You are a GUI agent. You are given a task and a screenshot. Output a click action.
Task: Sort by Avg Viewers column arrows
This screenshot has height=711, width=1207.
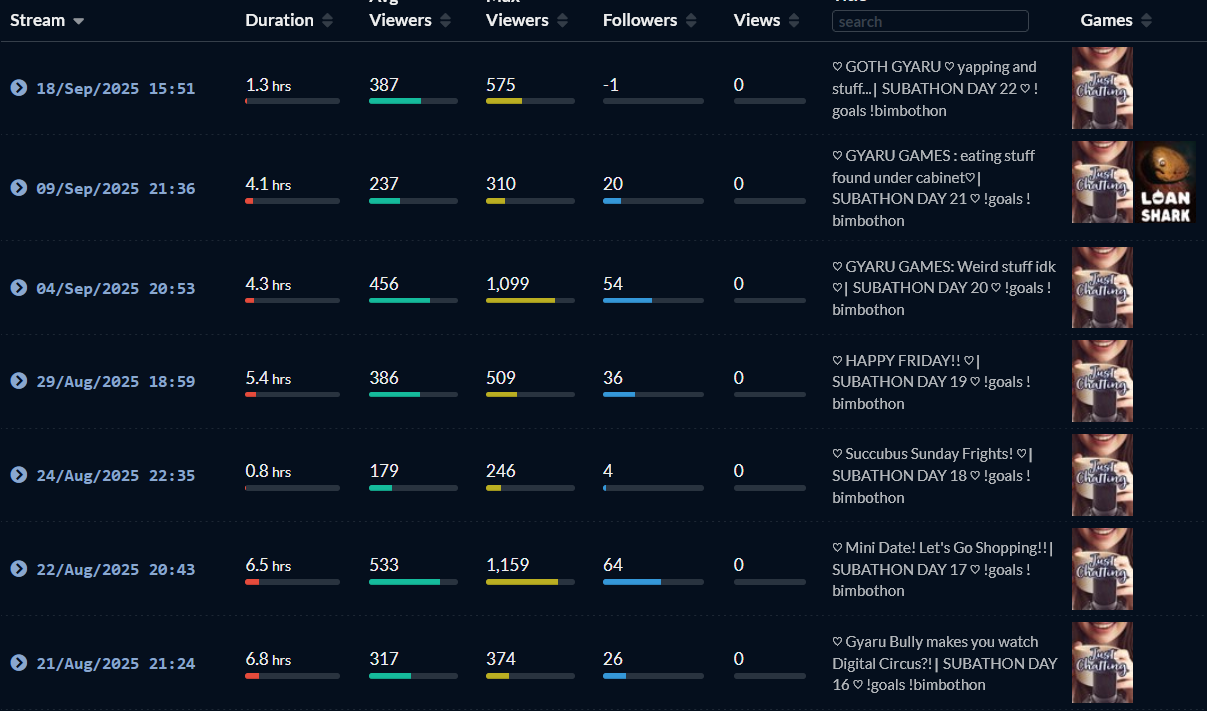(446, 20)
